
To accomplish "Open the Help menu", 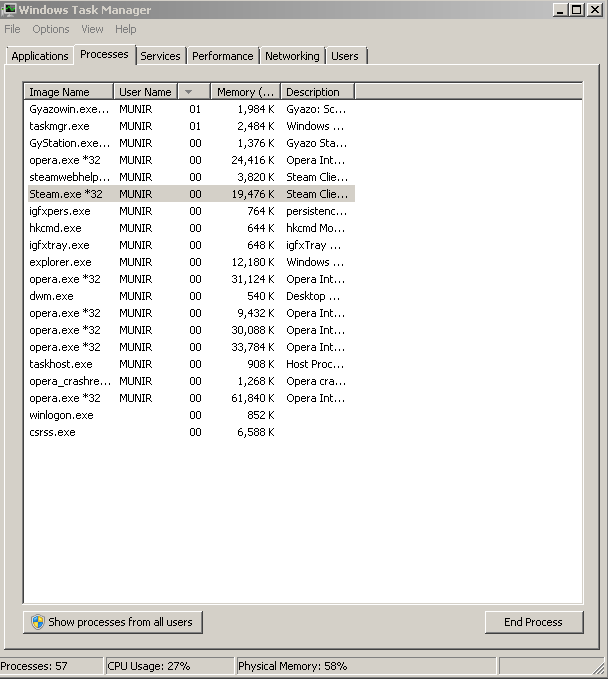I will point(126,29).
